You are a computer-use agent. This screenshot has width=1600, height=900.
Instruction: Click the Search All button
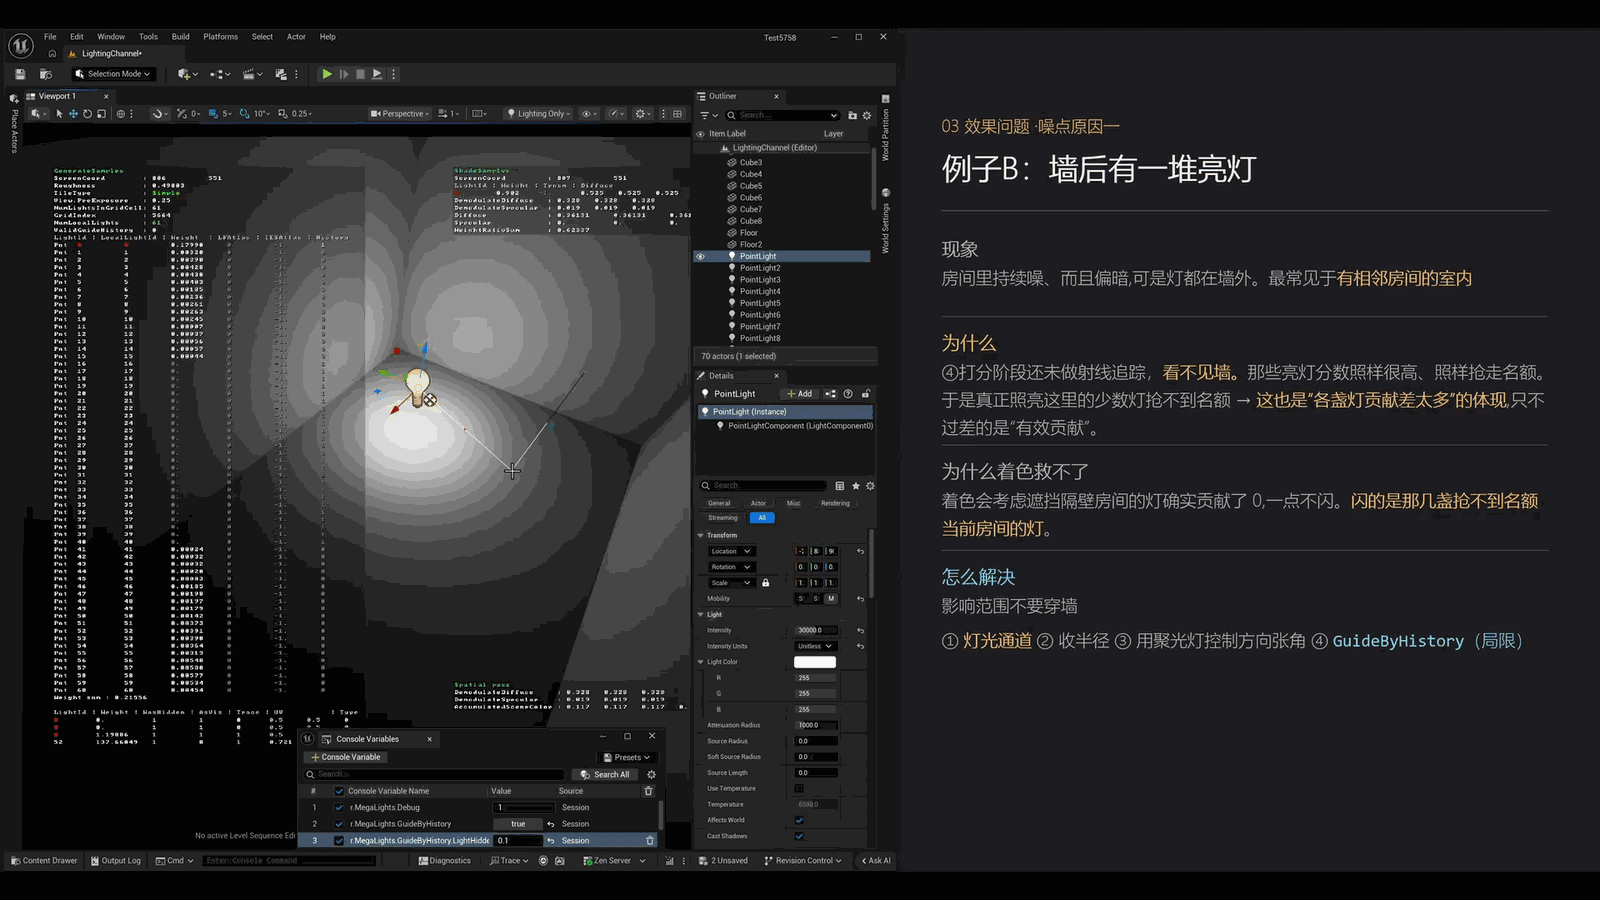point(605,775)
